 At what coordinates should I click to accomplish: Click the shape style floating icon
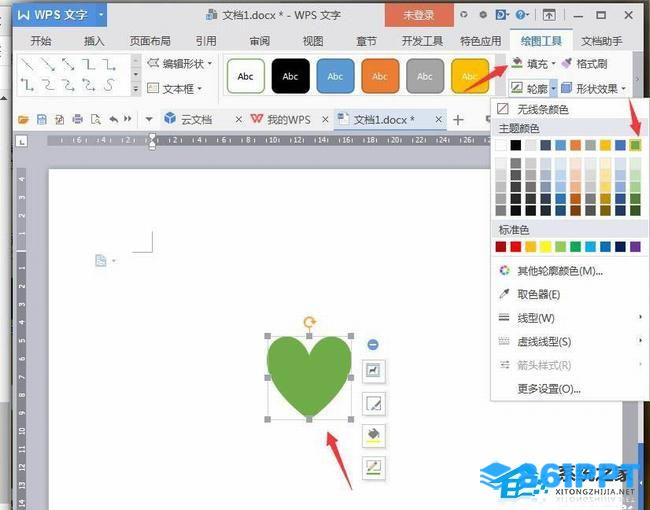pos(374,403)
